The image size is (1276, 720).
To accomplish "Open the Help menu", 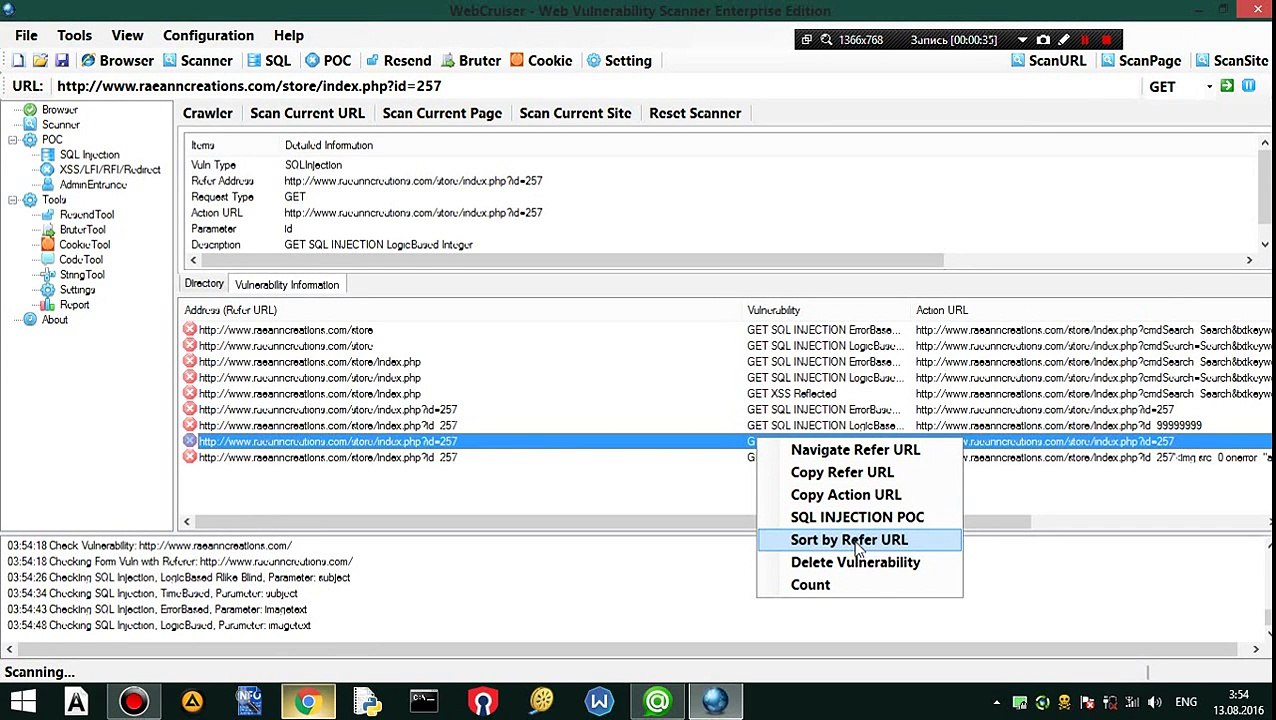I will tap(288, 36).
